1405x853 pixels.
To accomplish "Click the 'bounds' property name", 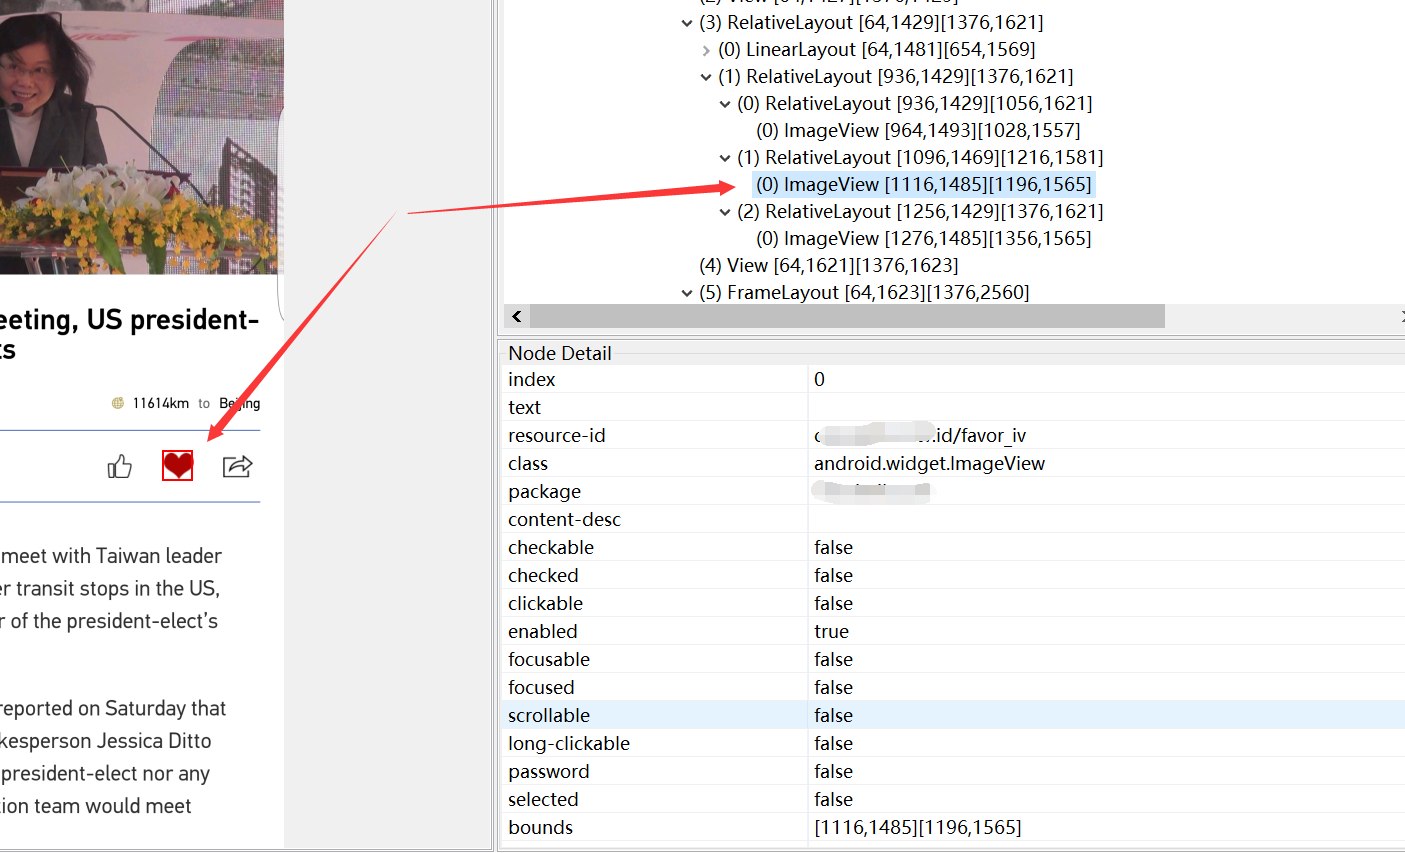I will coord(540,827).
